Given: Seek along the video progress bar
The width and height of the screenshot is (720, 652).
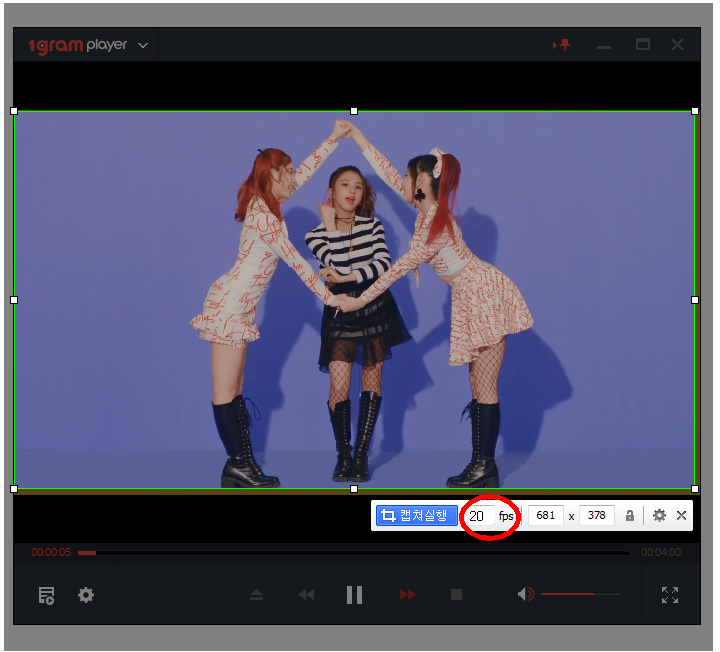Looking at the screenshot, I should tap(354, 553).
